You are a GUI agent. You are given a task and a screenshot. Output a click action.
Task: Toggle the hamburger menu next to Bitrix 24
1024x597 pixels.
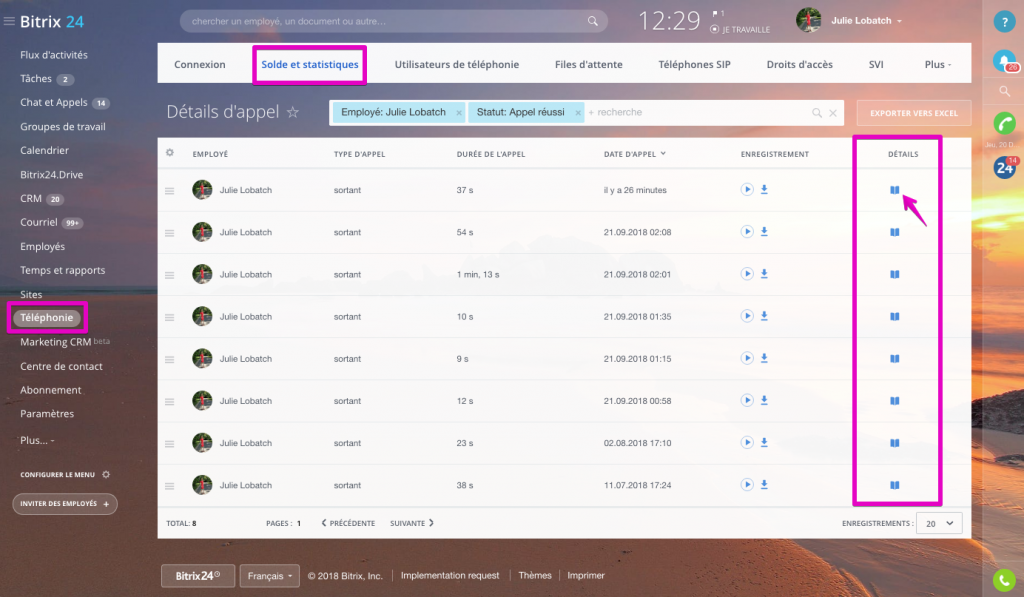(x=9, y=21)
